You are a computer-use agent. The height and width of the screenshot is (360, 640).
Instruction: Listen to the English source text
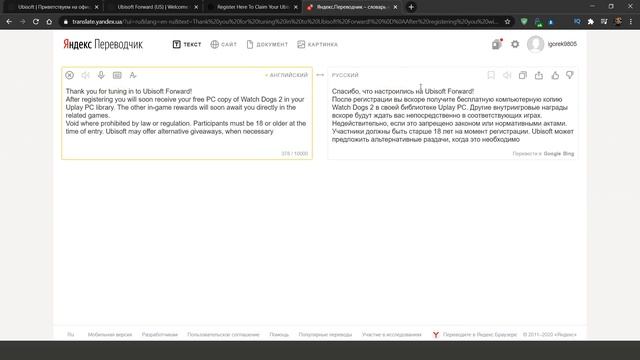point(85,75)
